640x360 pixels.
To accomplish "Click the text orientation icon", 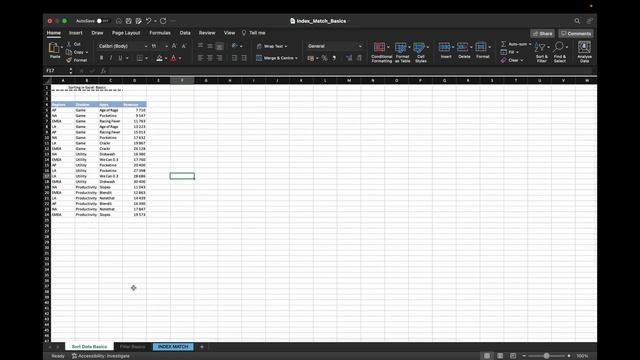I will click(235, 46).
